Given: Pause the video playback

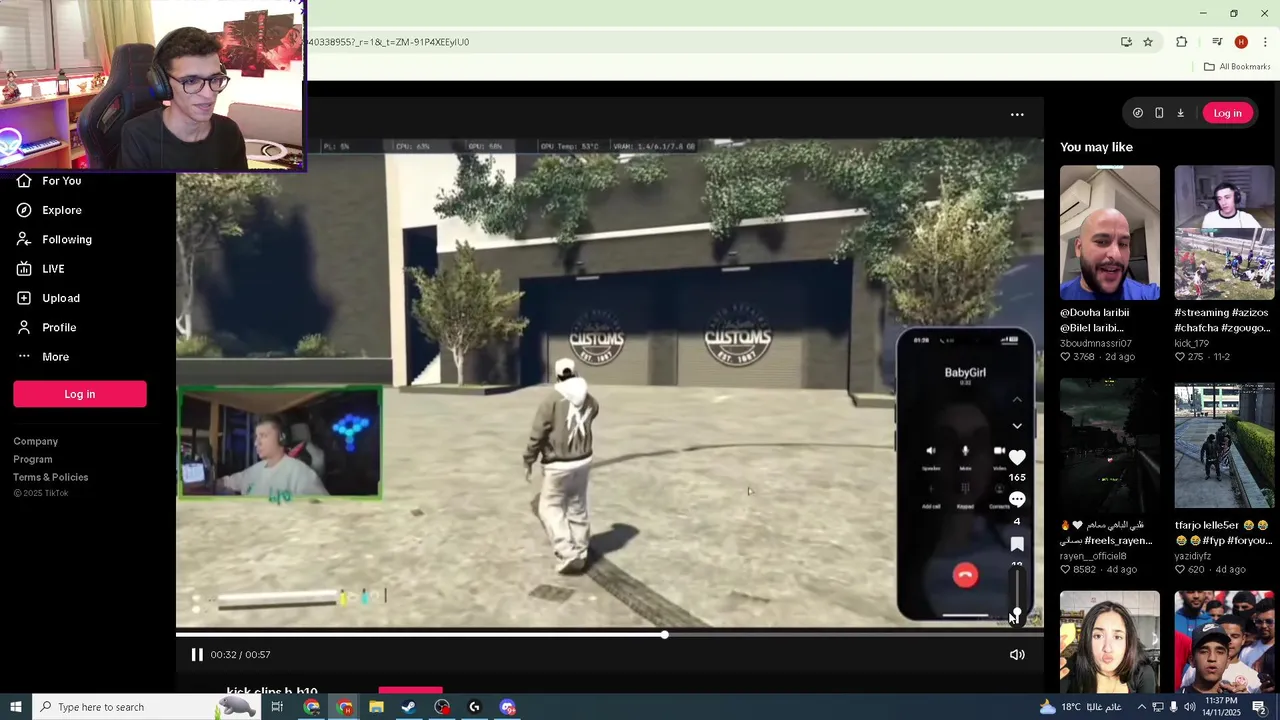Looking at the screenshot, I should 197,655.
